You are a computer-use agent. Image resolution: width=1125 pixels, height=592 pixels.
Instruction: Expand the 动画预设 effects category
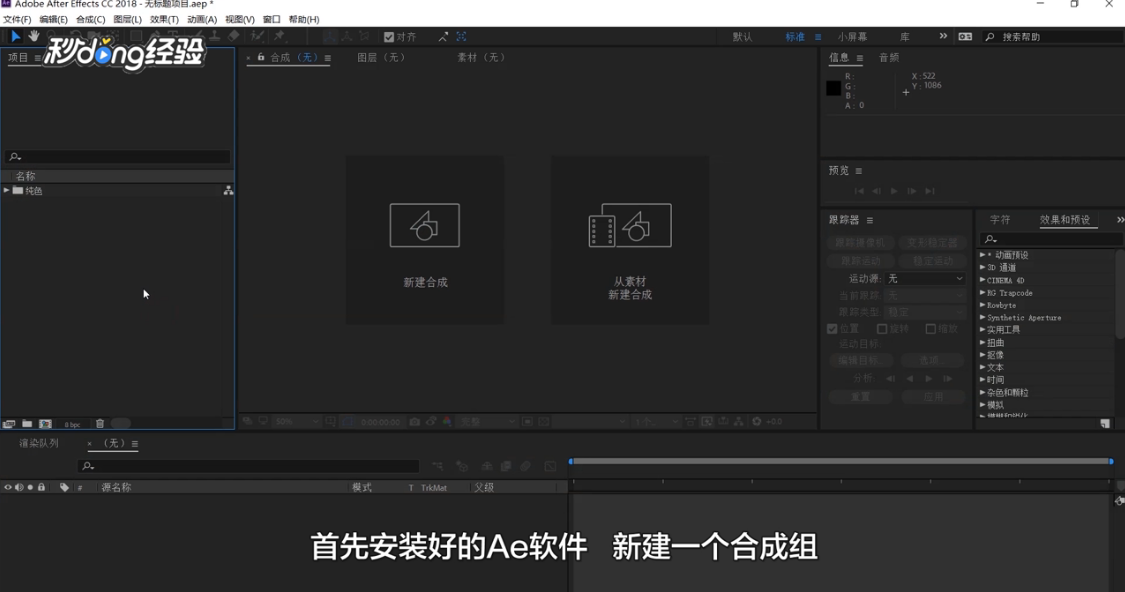coord(983,255)
